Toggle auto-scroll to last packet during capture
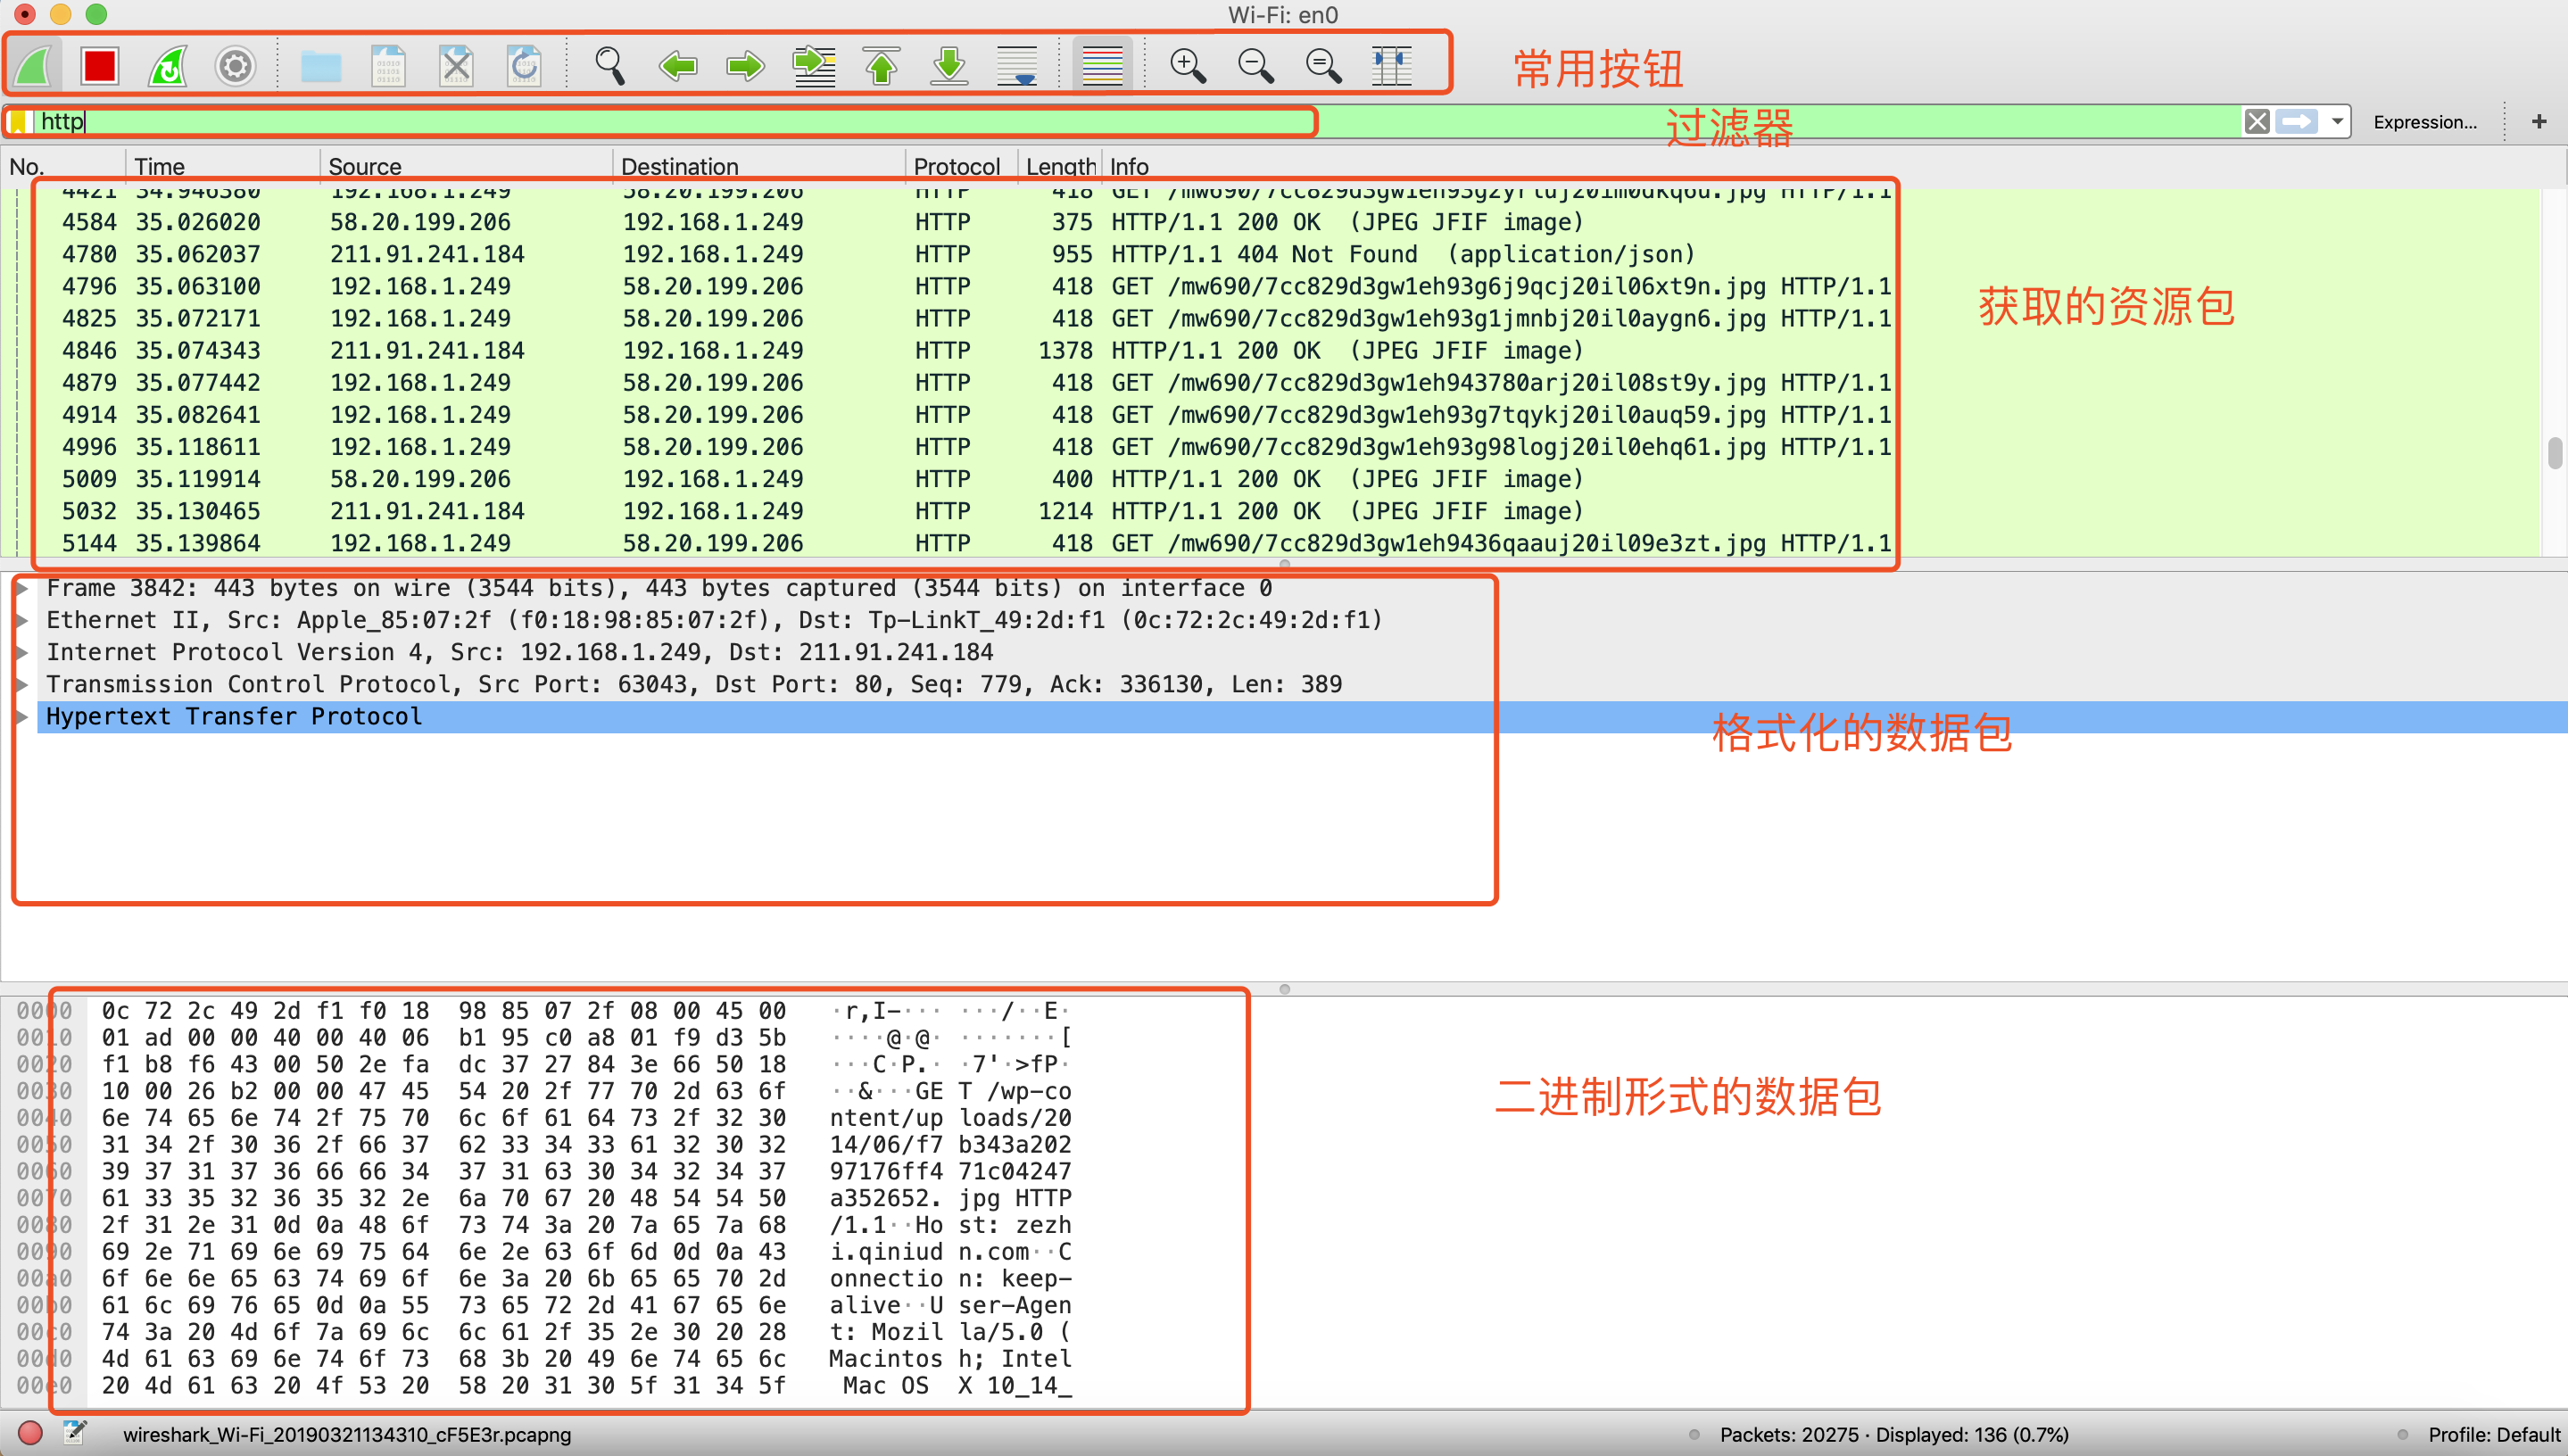 click(x=1017, y=66)
